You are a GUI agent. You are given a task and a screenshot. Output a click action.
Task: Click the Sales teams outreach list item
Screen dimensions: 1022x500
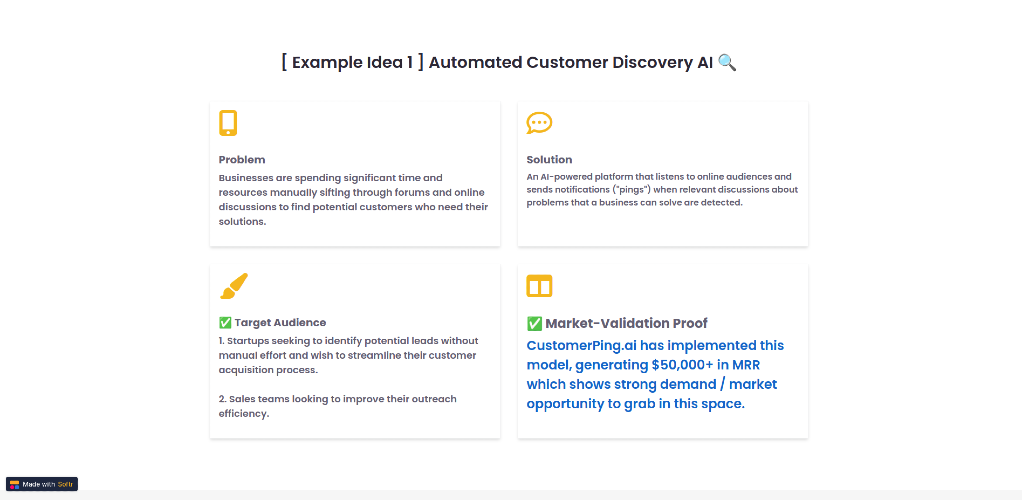(x=338, y=406)
